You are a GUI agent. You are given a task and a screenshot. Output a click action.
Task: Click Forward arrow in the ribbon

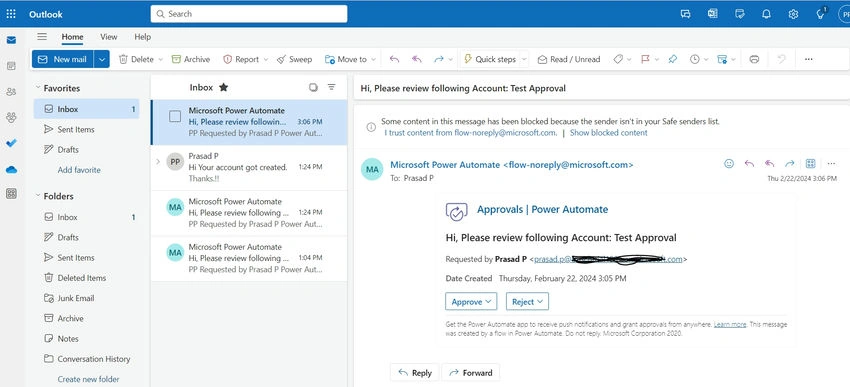[x=439, y=60]
